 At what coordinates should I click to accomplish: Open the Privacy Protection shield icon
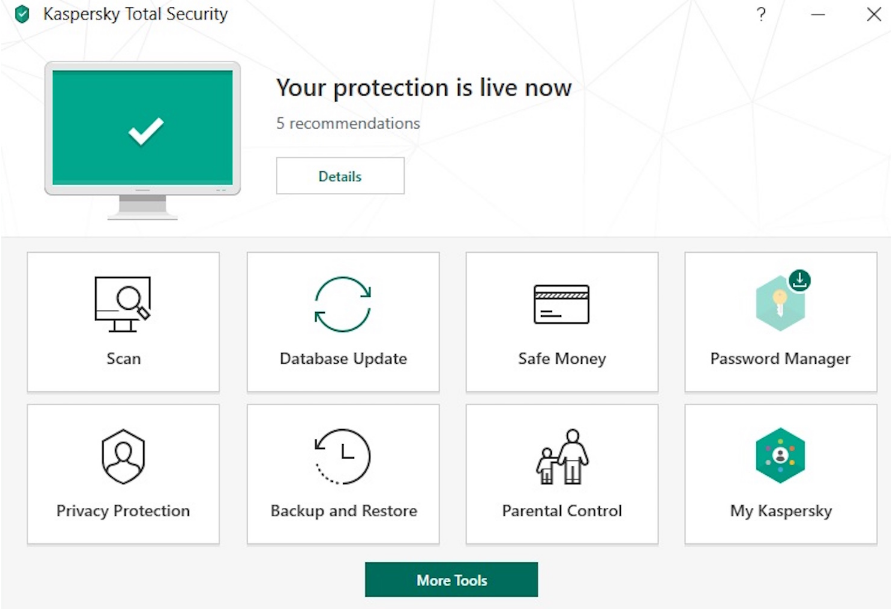[x=123, y=456]
